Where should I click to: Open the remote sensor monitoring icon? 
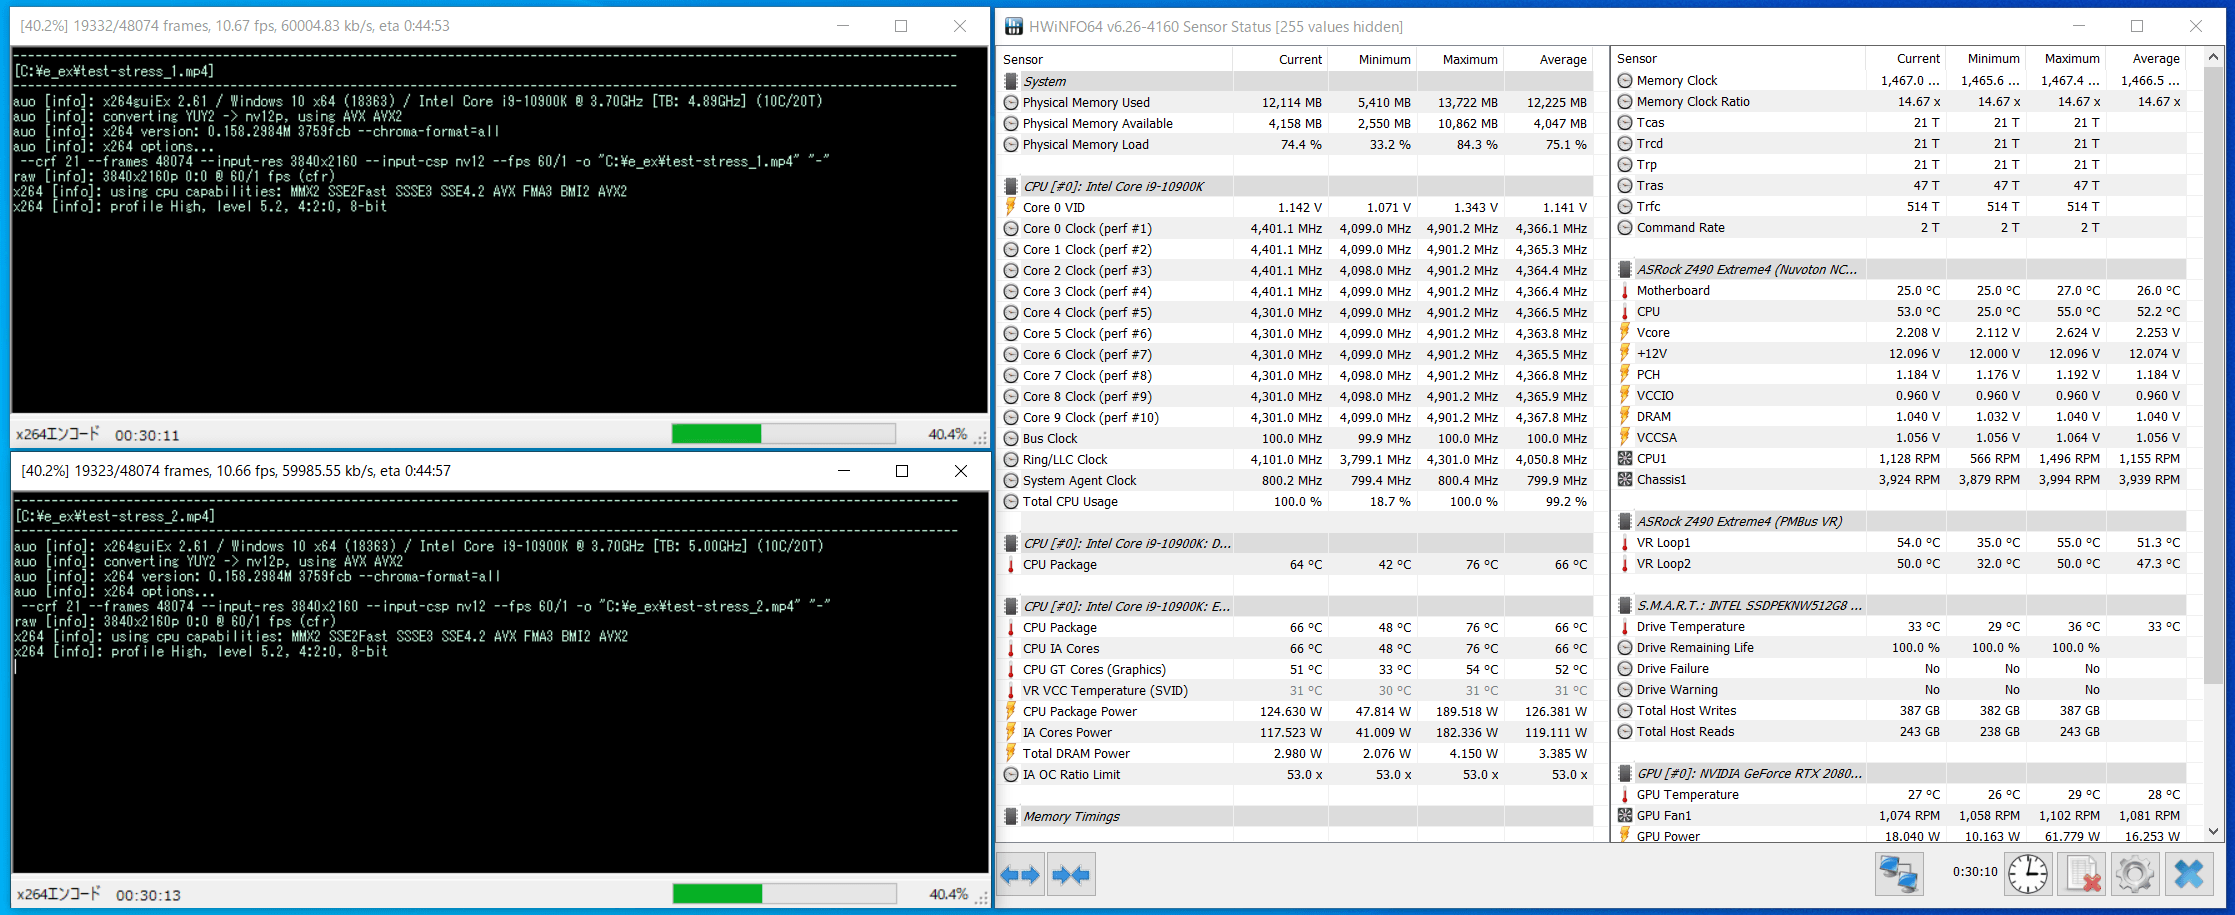(x=1898, y=875)
